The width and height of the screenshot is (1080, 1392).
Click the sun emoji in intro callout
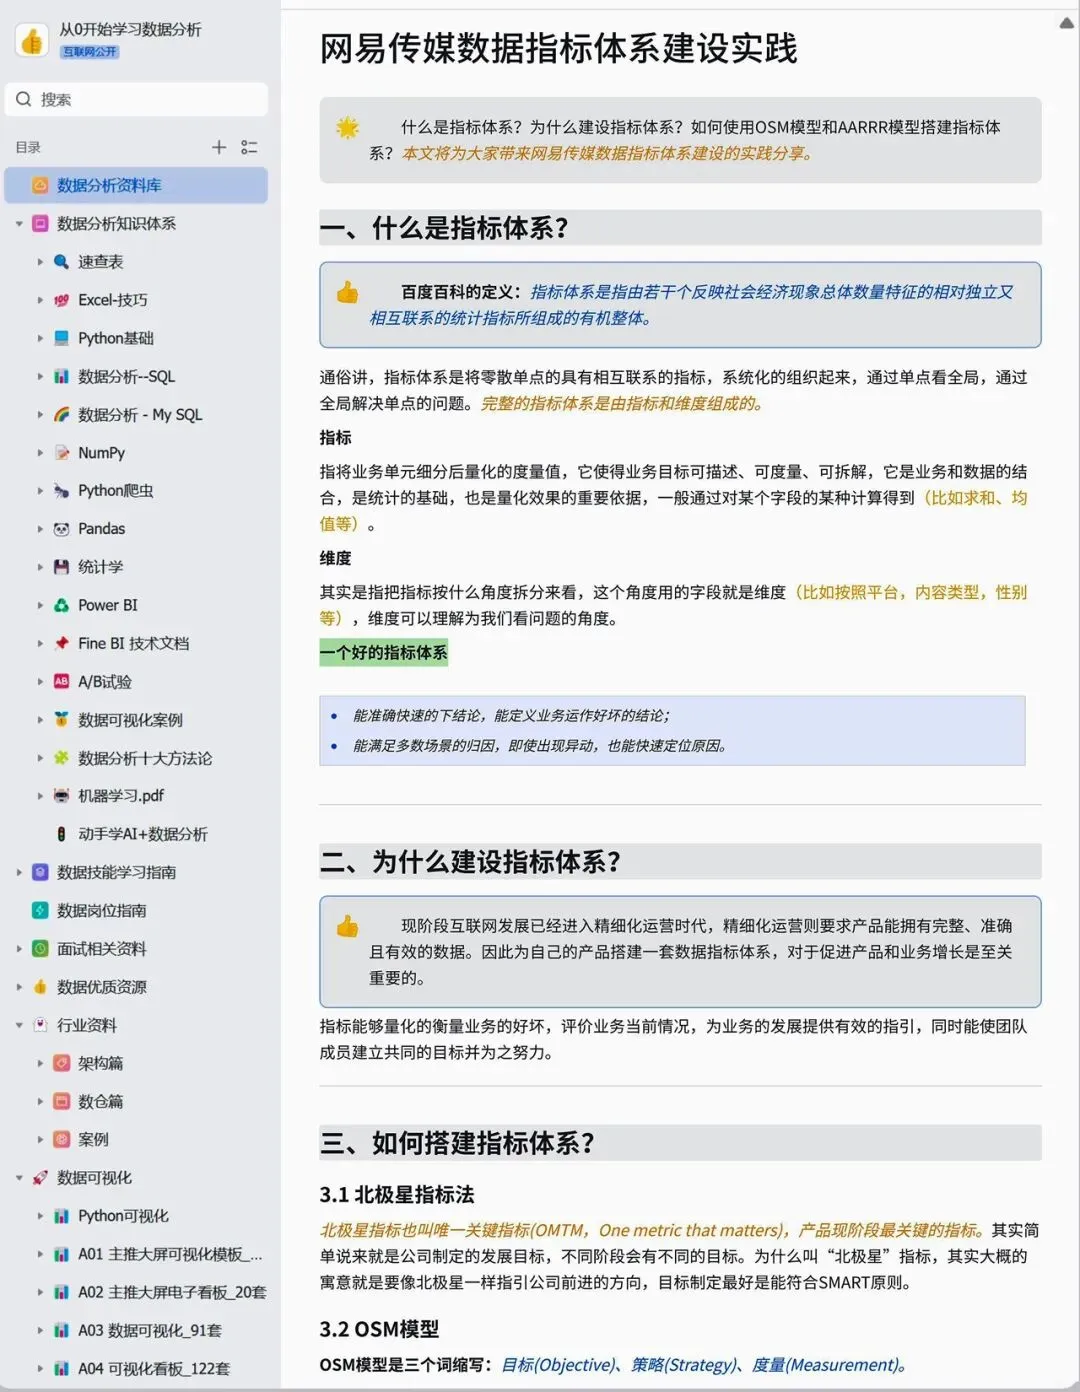click(x=347, y=127)
